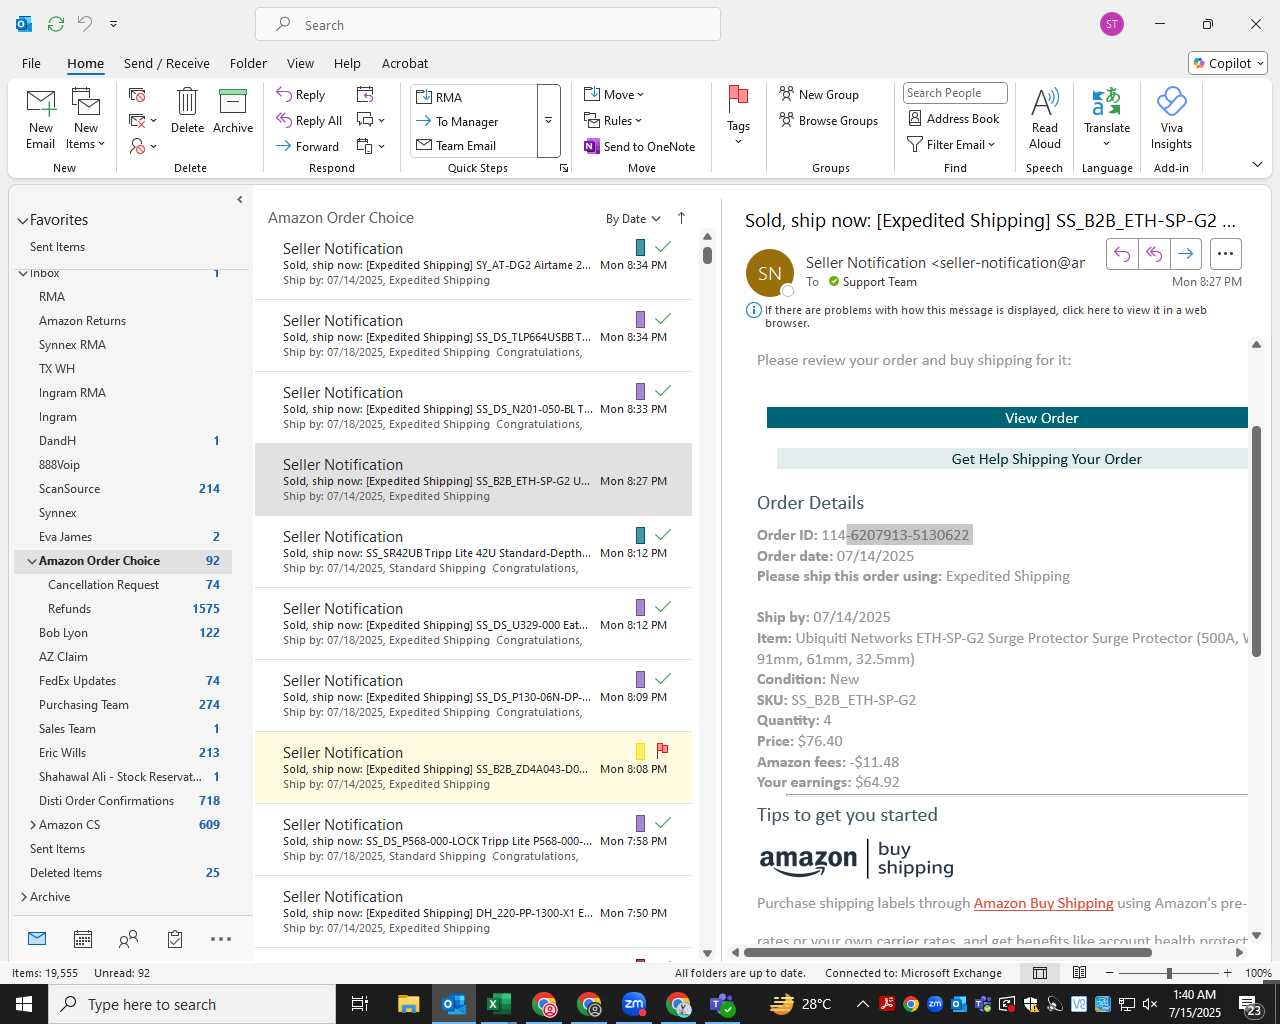The height and width of the screenshot is (1024, 1280).
Task: Click Send to OneNote
Action: click(640, 146)
